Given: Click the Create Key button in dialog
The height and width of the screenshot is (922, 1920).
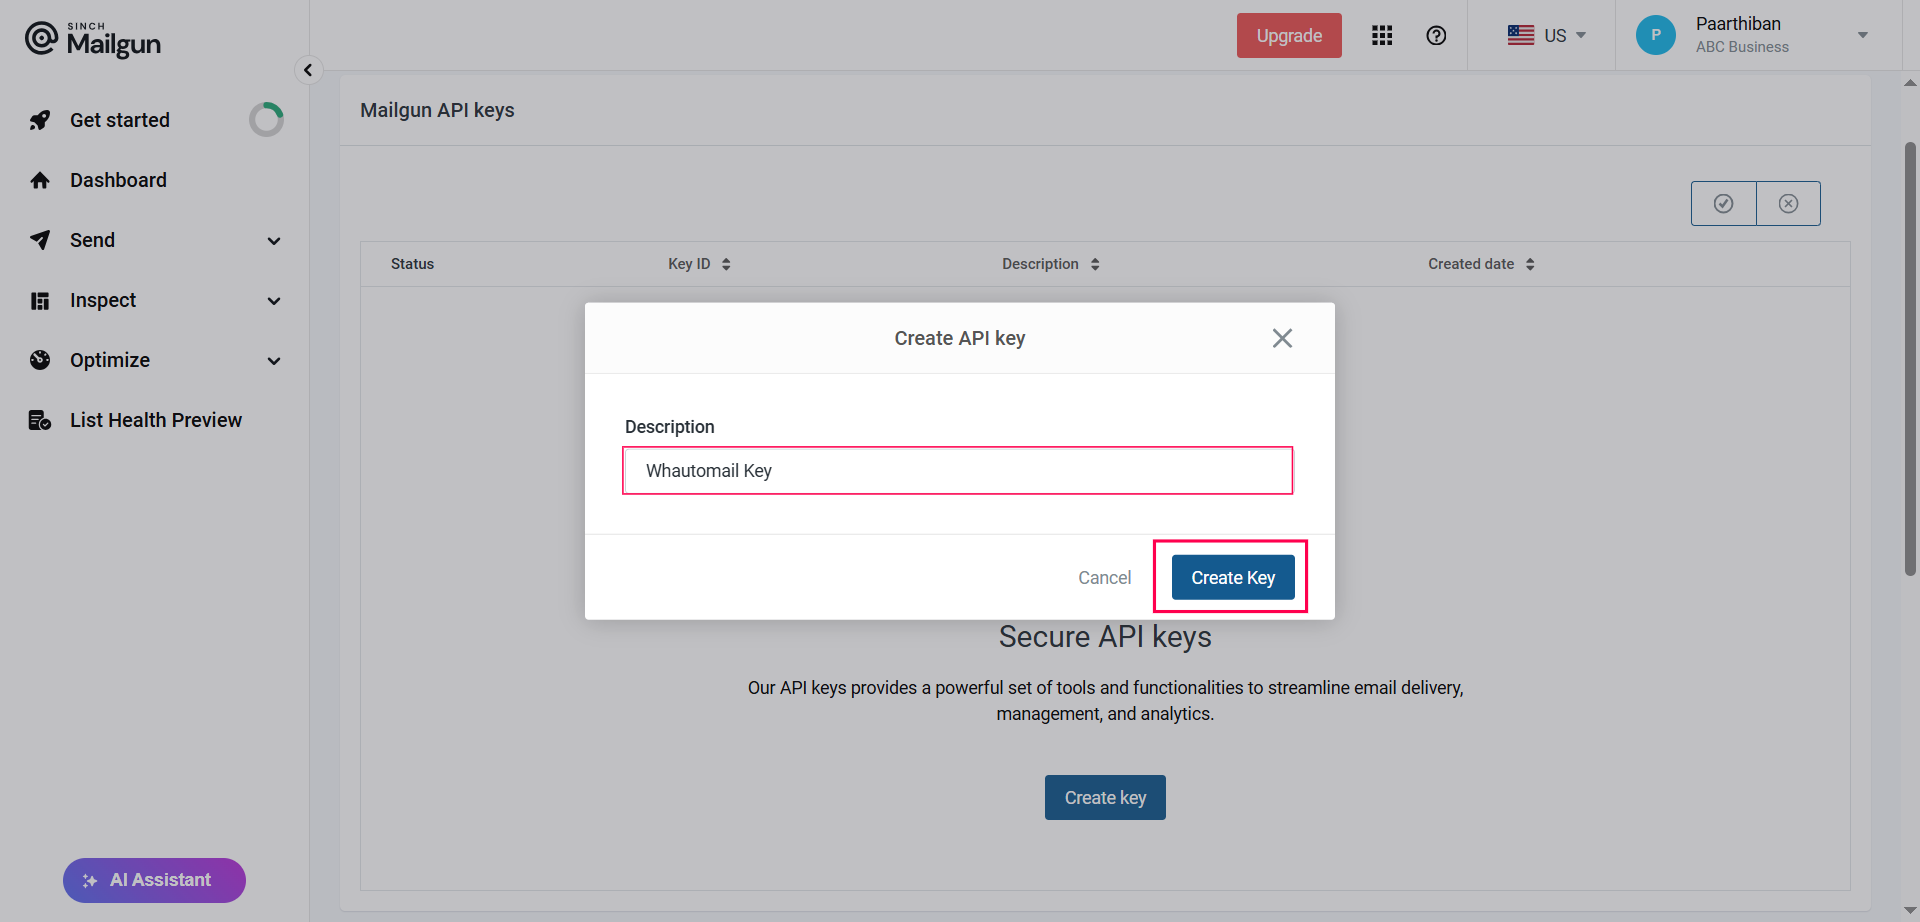Looking at the screenshot, I should tap(1232, 578).
